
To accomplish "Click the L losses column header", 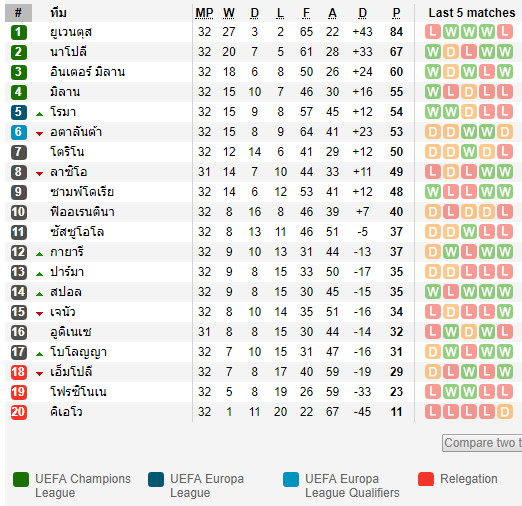I will coord(280,13).
